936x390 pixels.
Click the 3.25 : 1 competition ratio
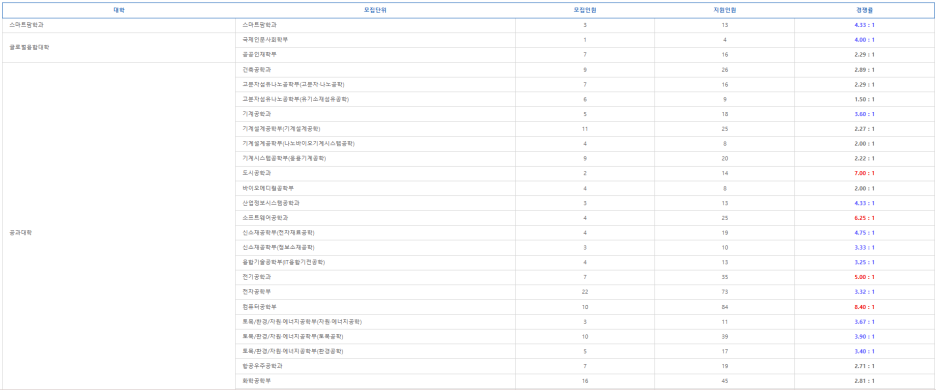[x=864, y=262]
